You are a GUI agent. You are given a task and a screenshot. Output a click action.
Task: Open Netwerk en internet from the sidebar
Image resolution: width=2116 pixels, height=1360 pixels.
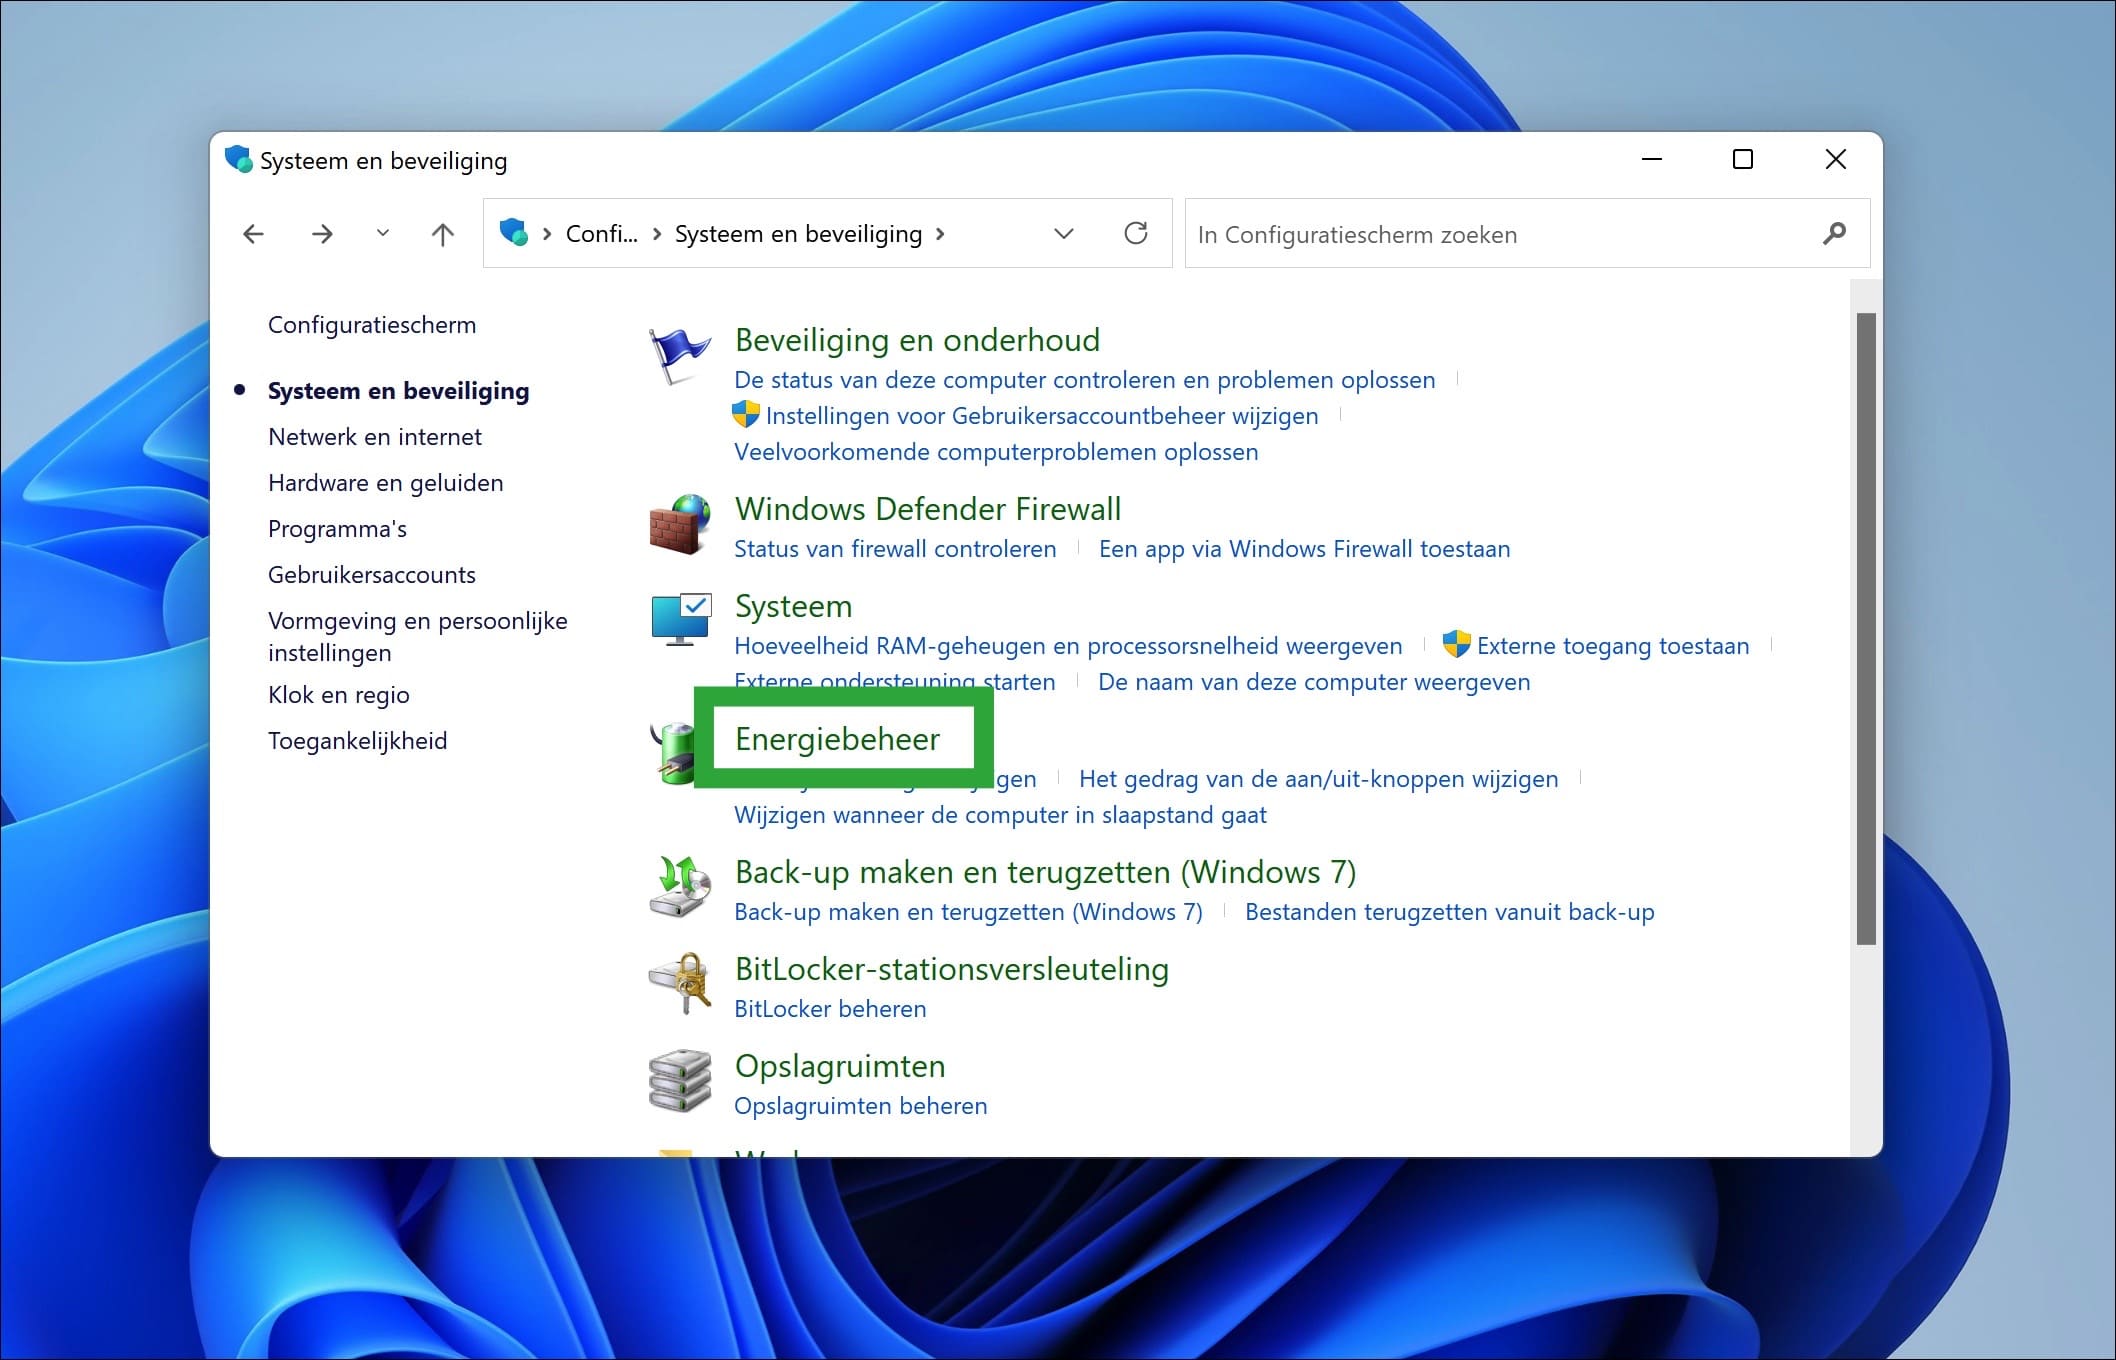pos(374,436)
